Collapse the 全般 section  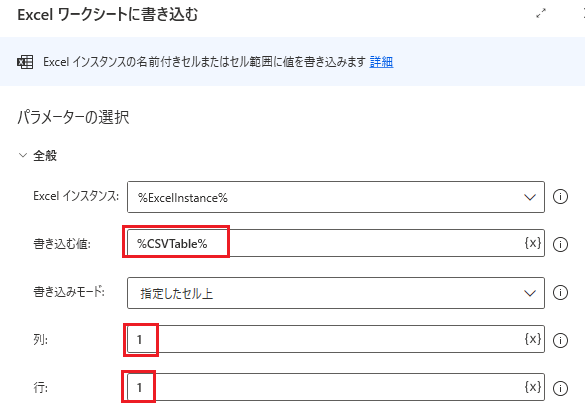click(23, 155)
